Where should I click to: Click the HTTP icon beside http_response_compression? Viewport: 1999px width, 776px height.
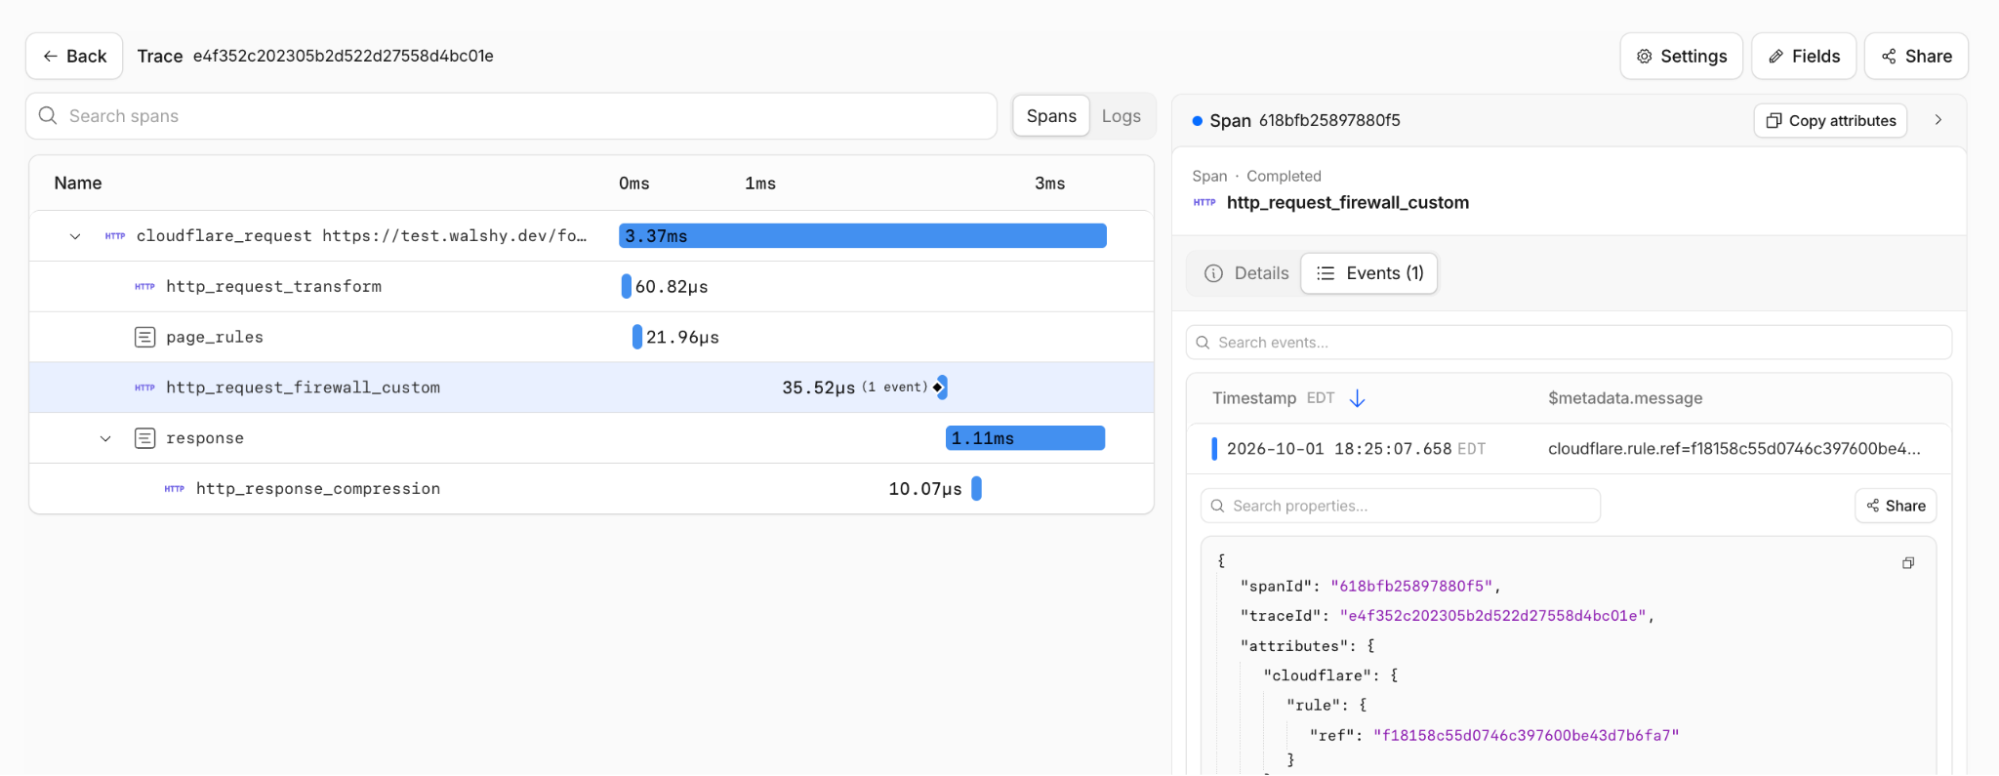(175, 489)
